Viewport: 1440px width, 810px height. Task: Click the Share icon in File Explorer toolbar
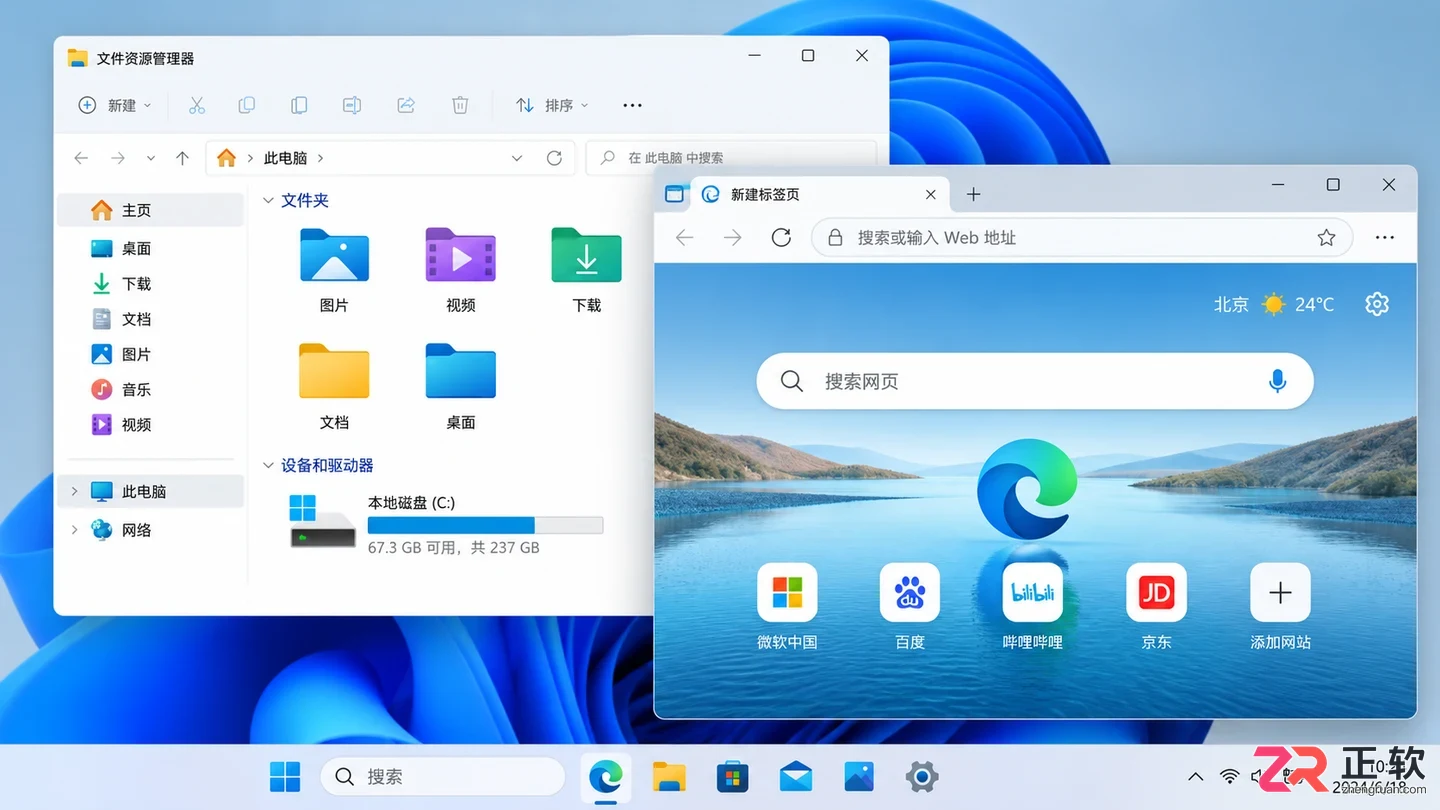coord(406,105)
